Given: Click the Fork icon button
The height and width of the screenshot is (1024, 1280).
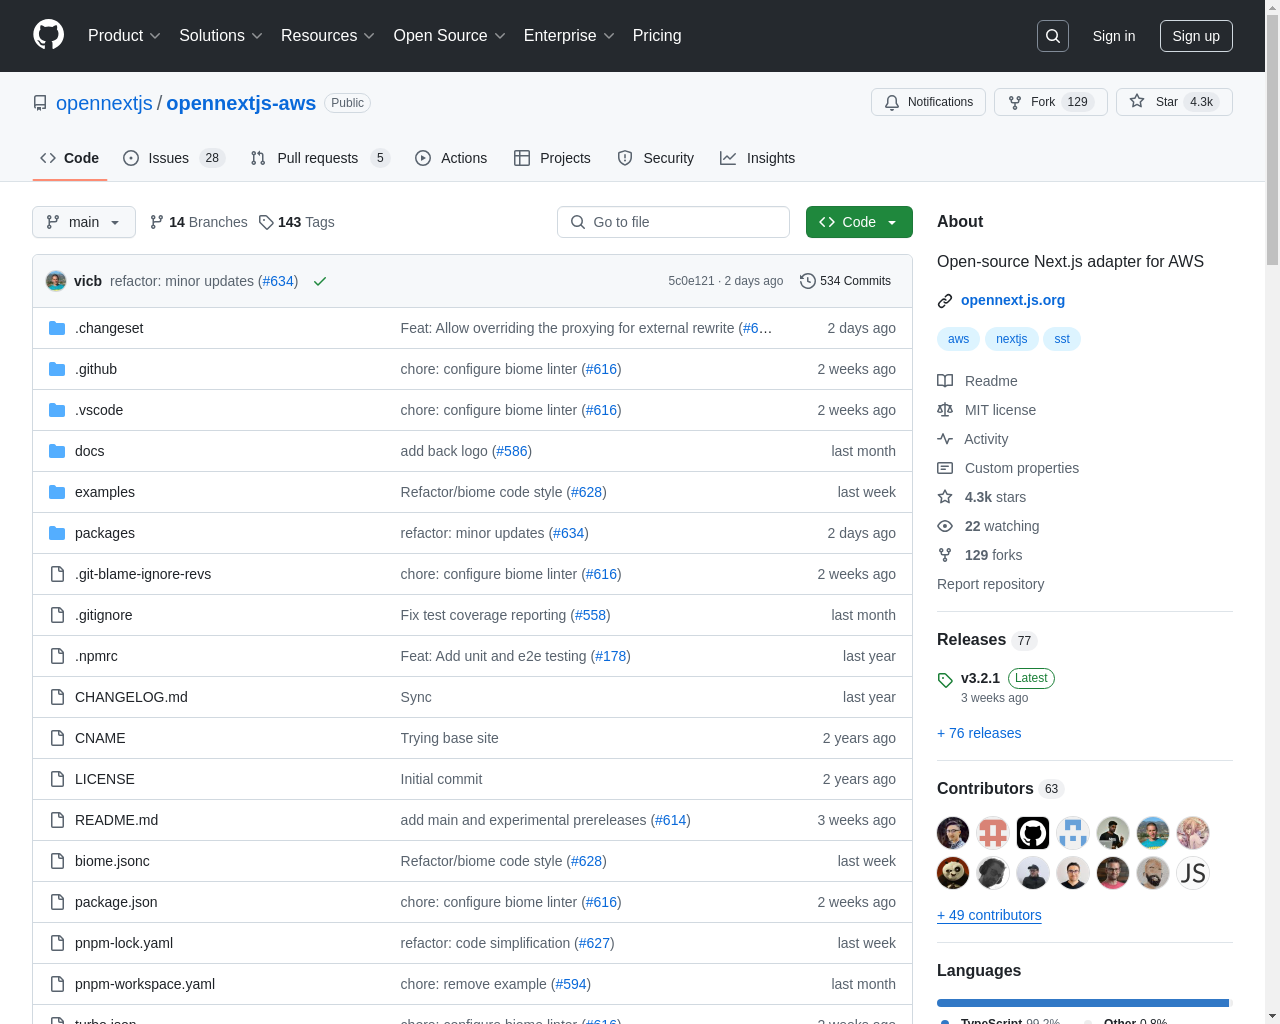Looking at the screenshot, I should (1015, 102).
